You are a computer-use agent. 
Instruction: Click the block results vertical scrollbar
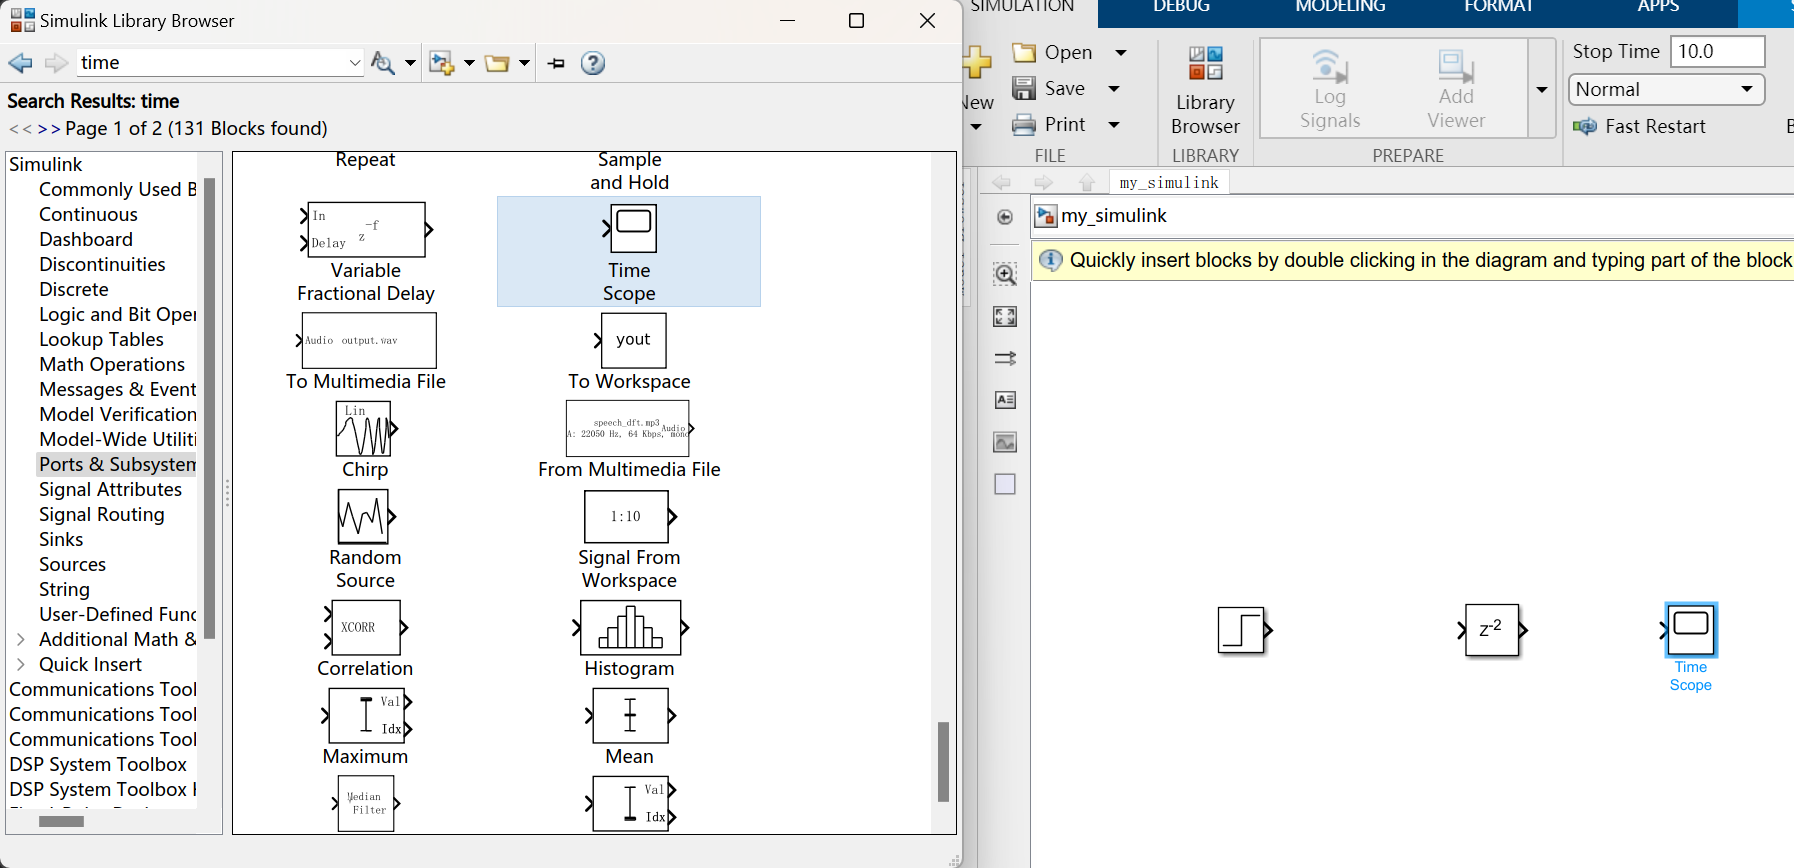[943, 761]
